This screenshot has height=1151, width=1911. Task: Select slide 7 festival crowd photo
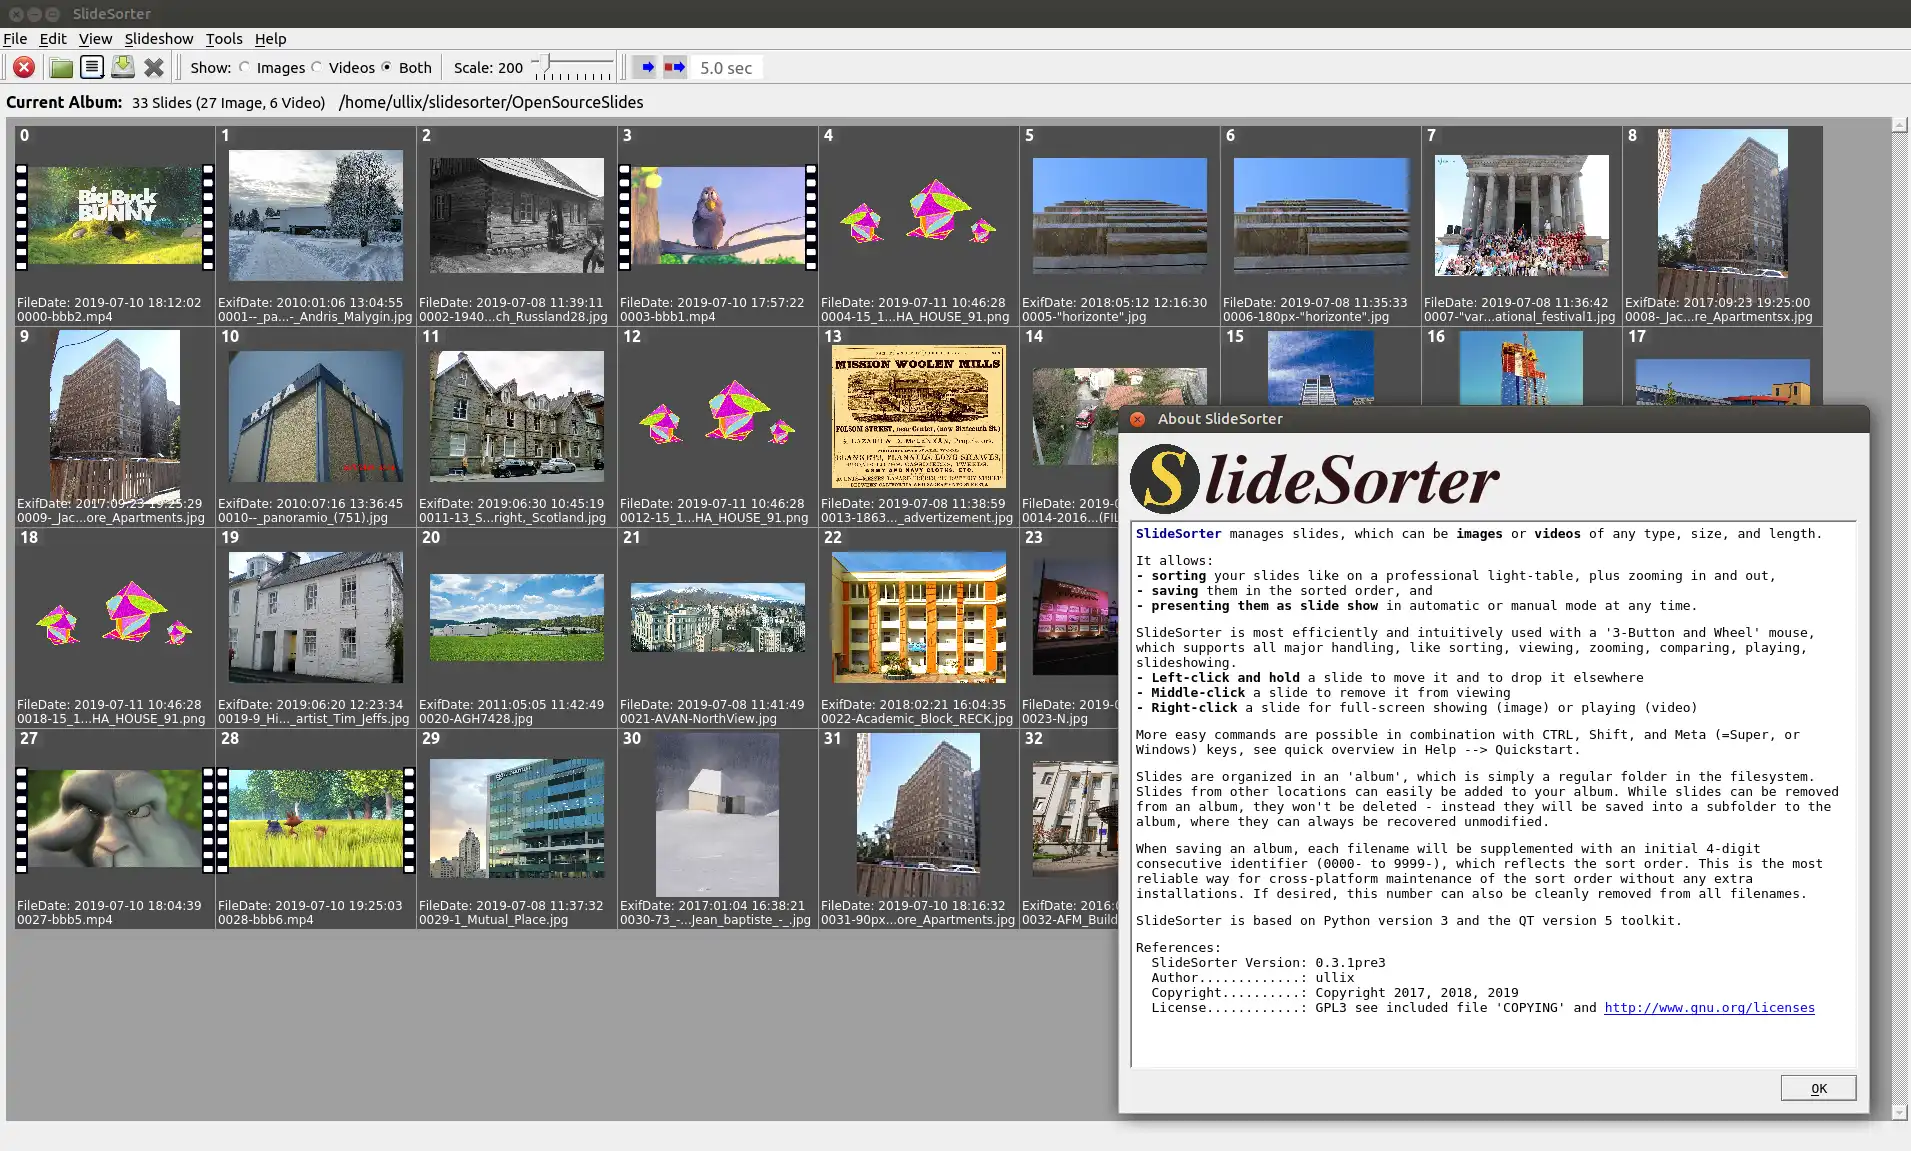point(1522,216)
